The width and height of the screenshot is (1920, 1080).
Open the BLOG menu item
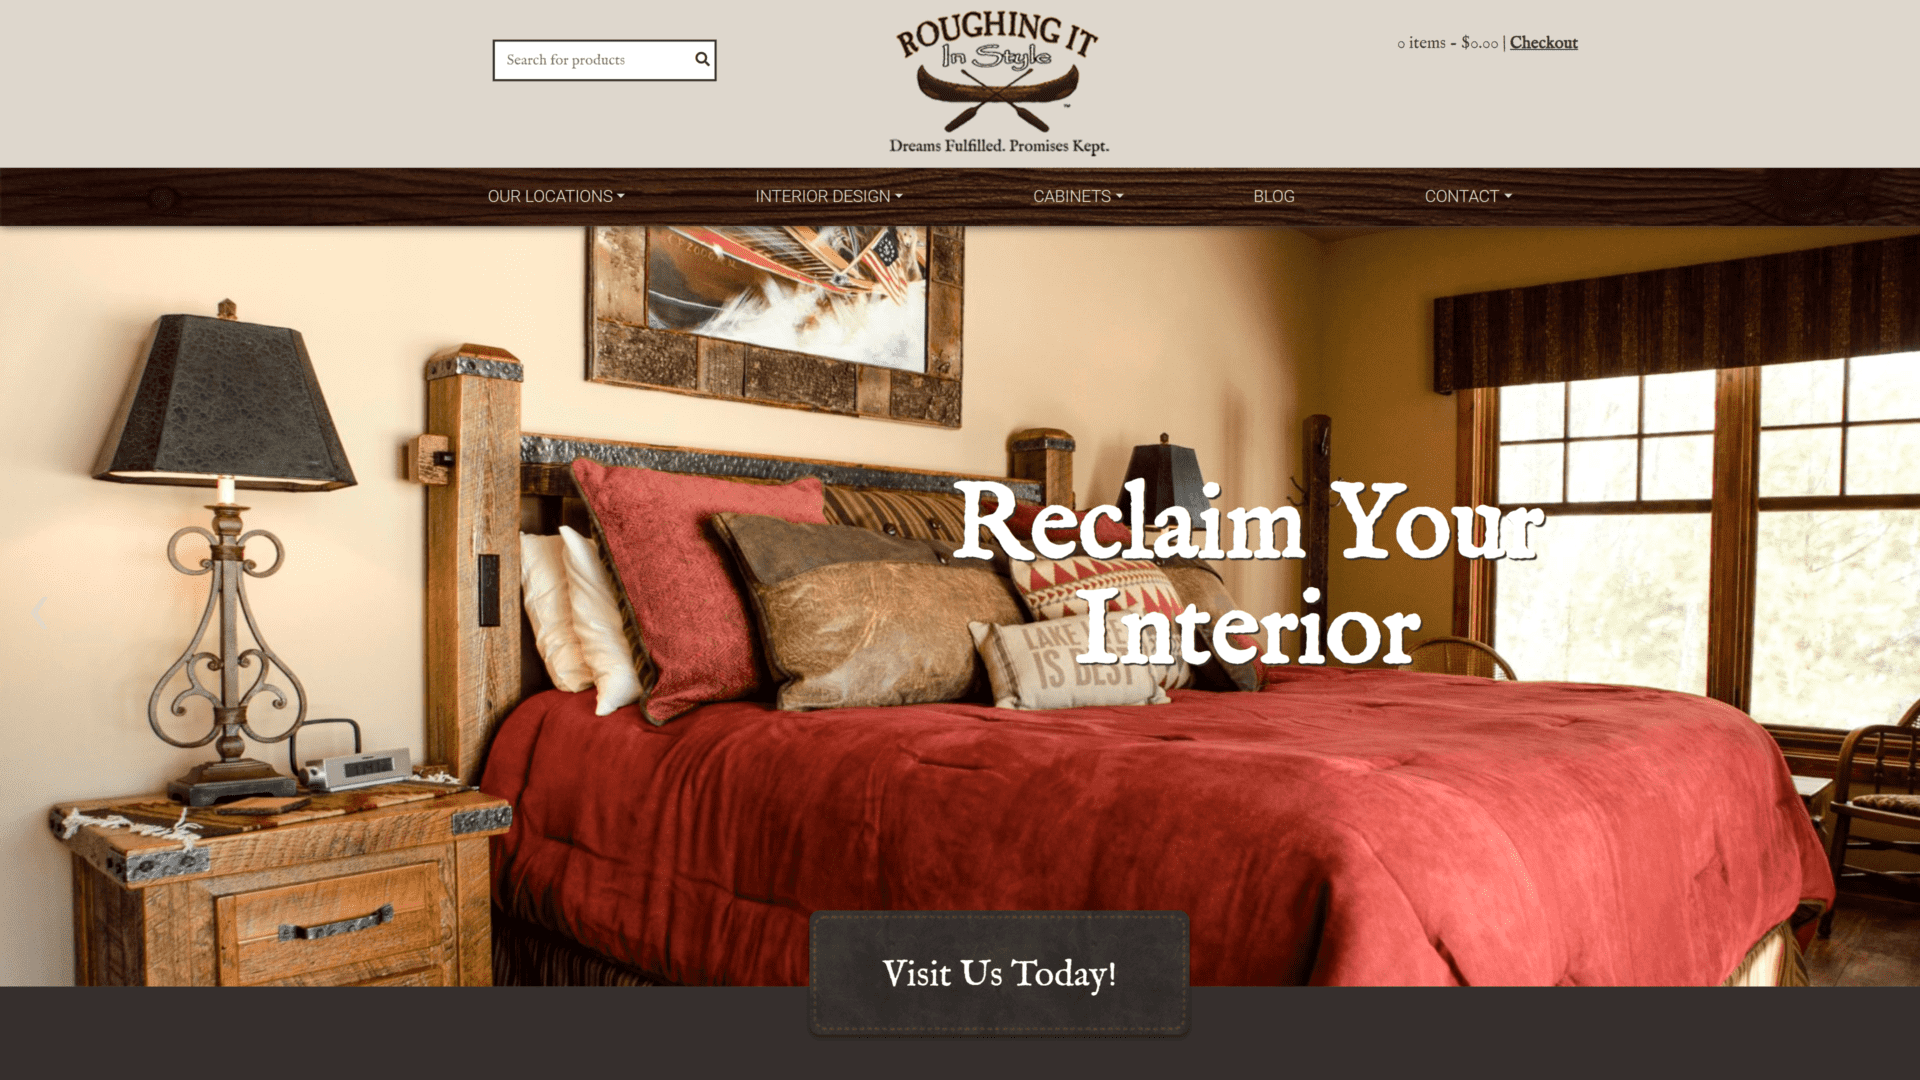[1273, 195]
